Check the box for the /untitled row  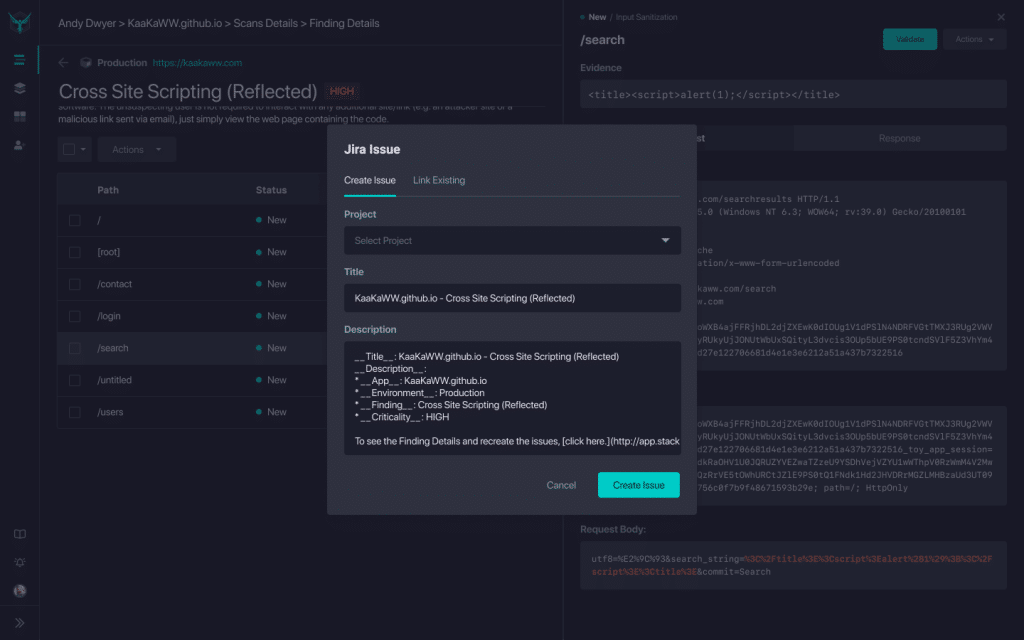[x=74, y=380]
